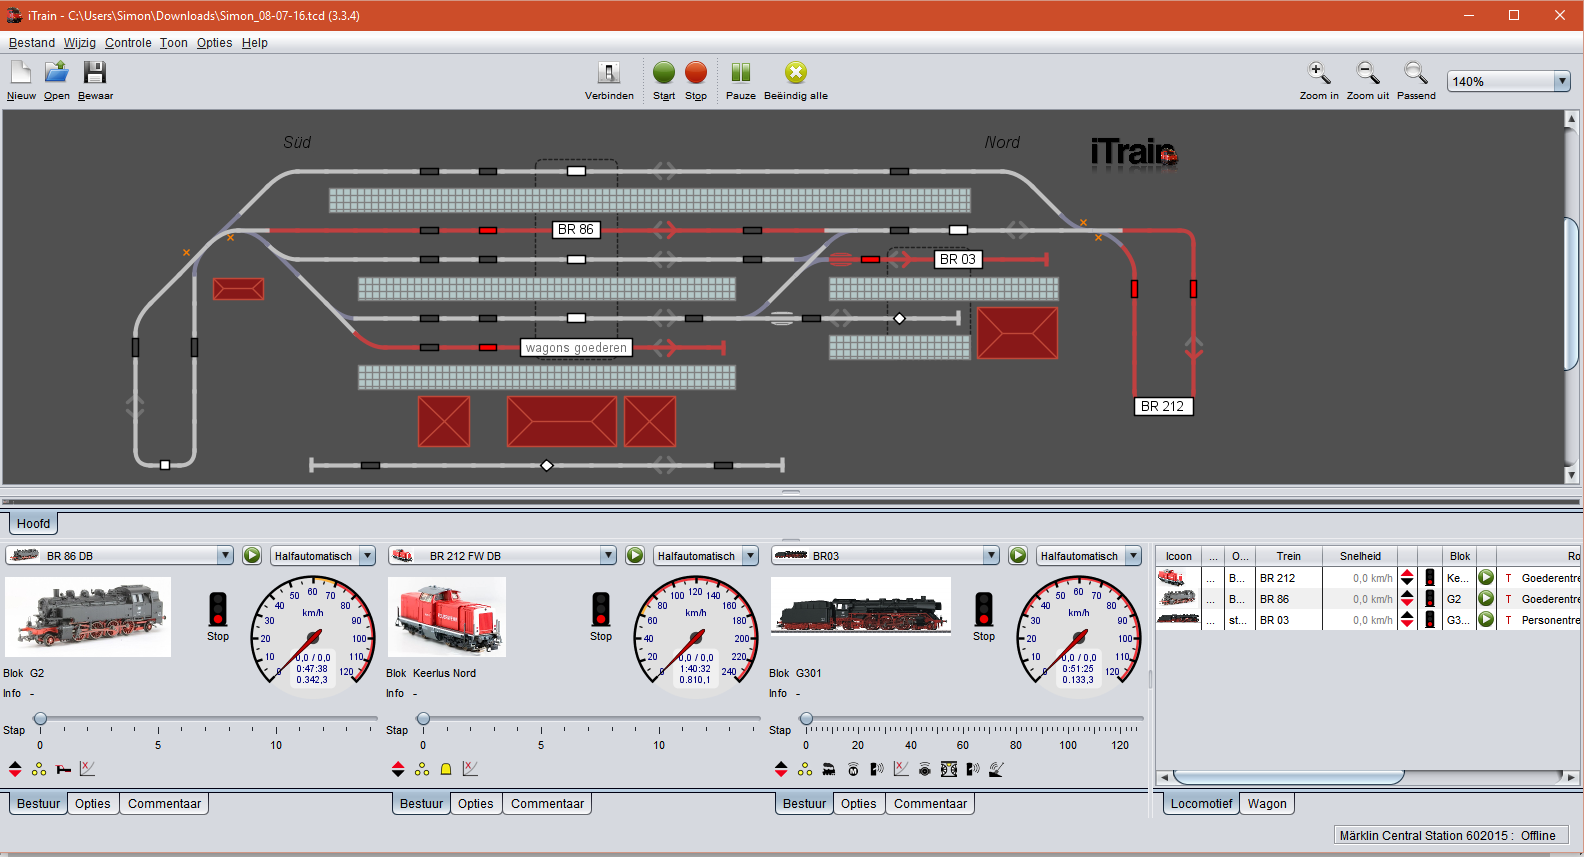
Task: Toggle BR 86 direction arrows
Action: point(15,769)
